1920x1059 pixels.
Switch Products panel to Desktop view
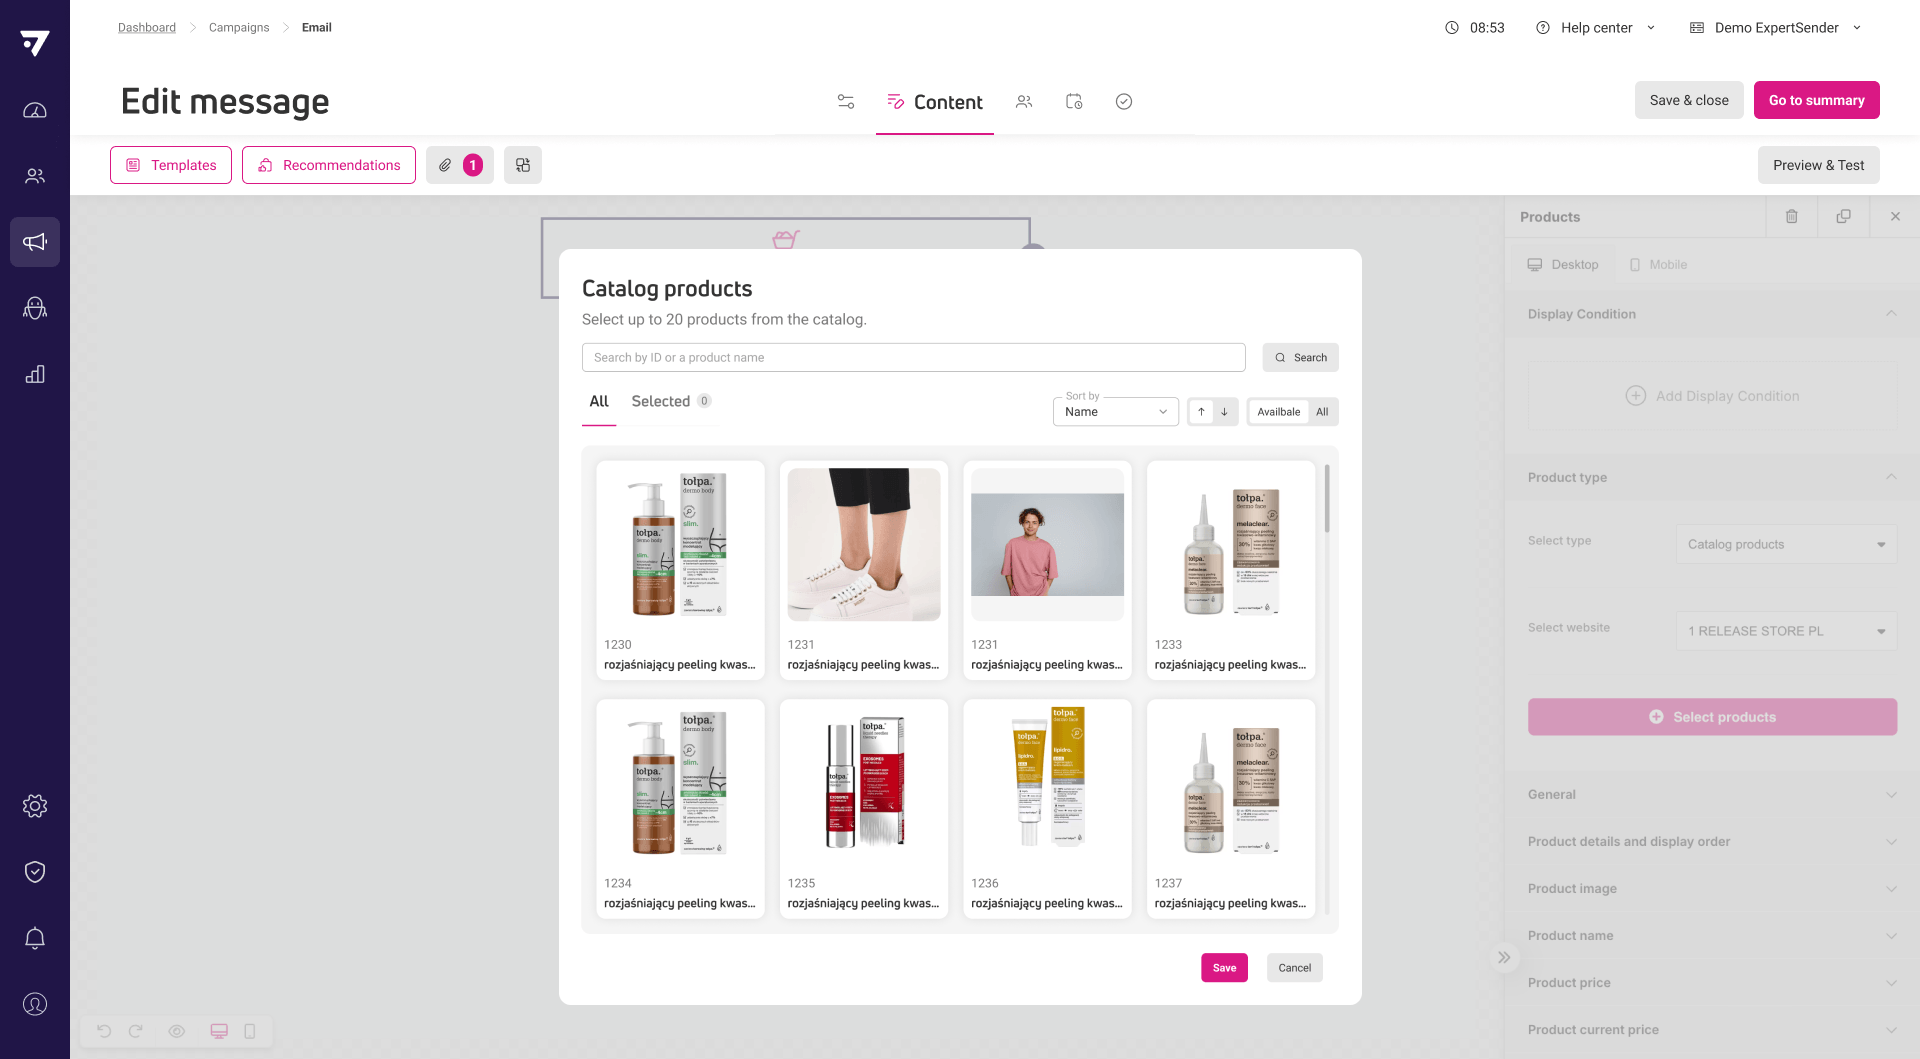1563,265
